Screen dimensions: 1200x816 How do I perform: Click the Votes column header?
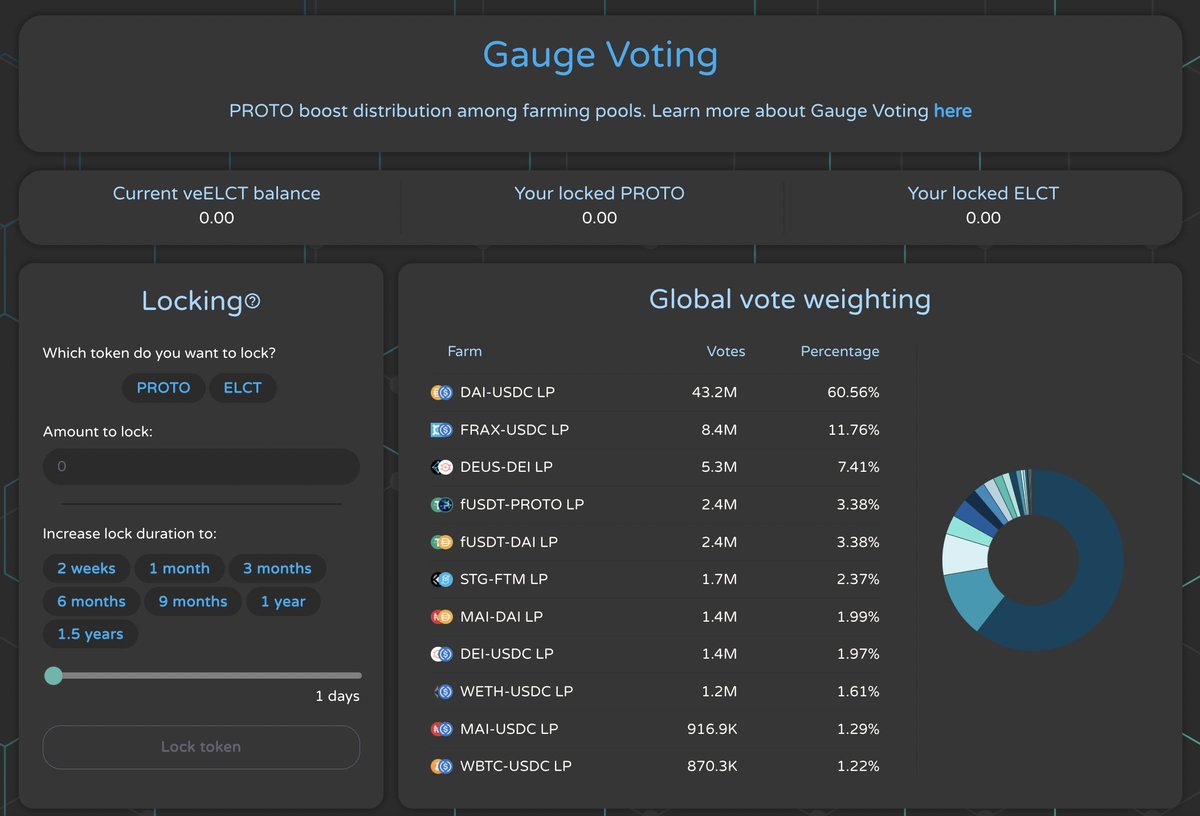tap(726, 351)
